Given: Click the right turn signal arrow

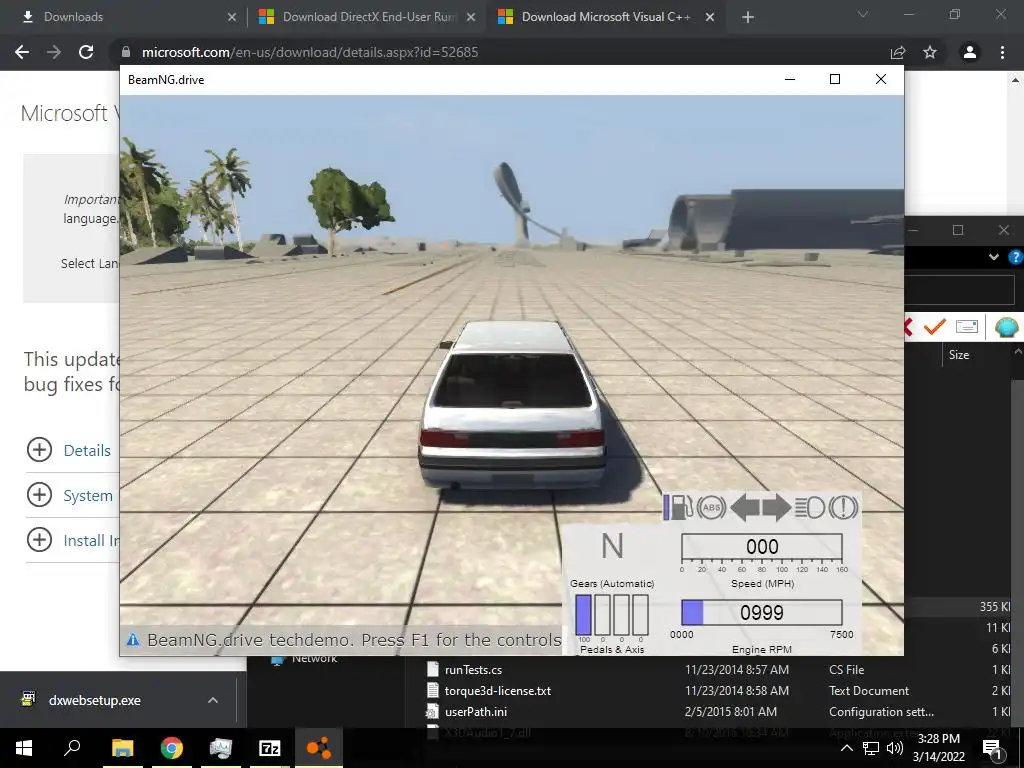Looking at the screenshot, I should 776,507.
